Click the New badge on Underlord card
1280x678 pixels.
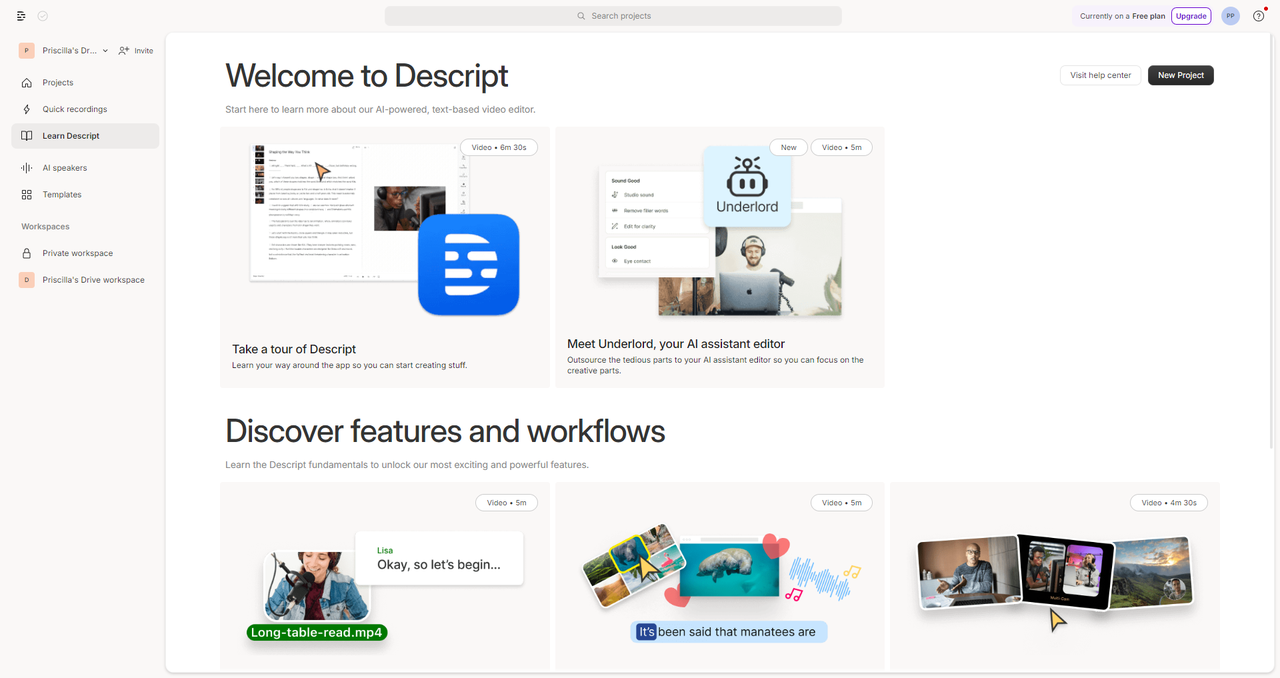tap(788, 147)
